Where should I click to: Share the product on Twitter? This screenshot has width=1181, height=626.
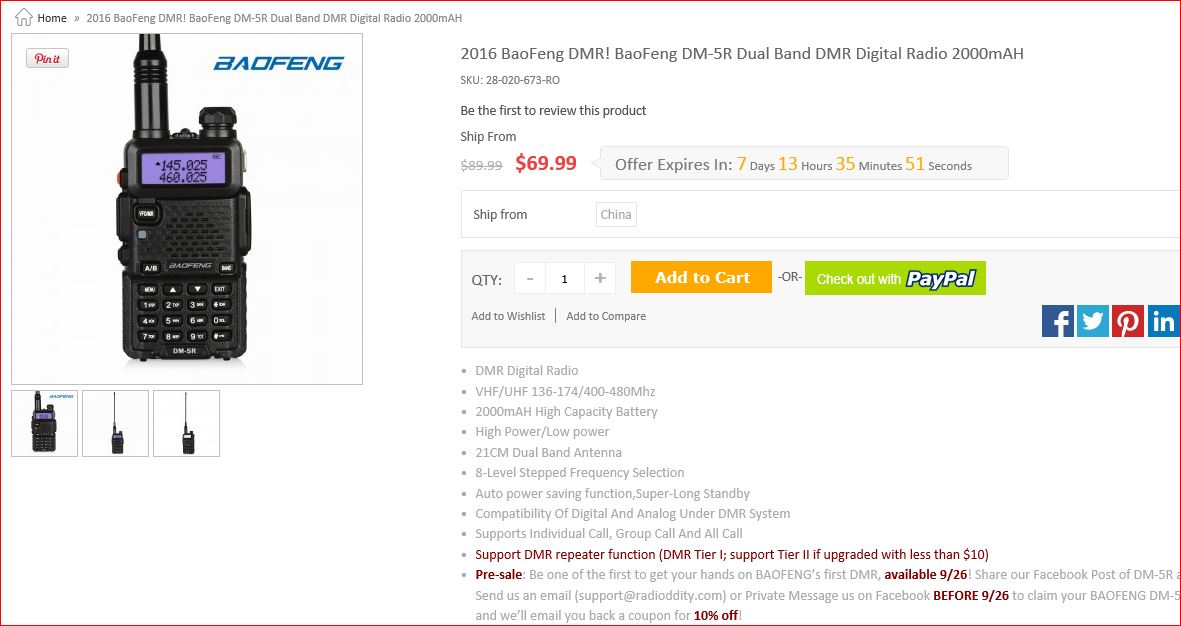tap(1092, 321)
